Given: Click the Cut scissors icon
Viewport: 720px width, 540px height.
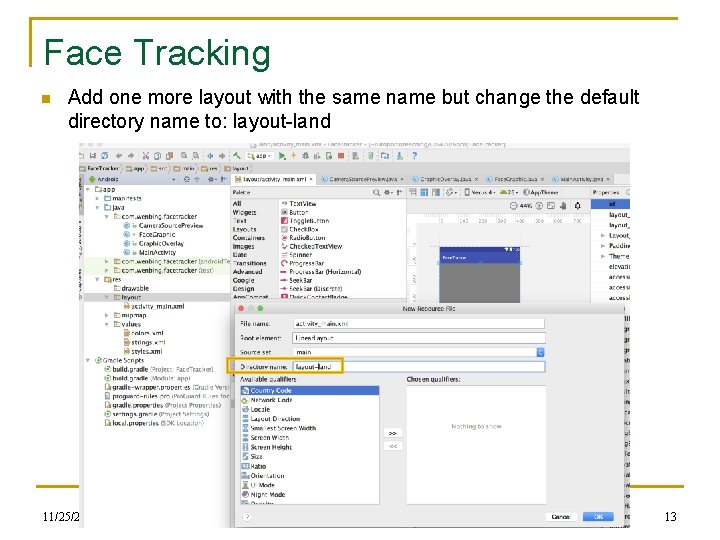Looking at the screenshot, I should coord(146,156).
